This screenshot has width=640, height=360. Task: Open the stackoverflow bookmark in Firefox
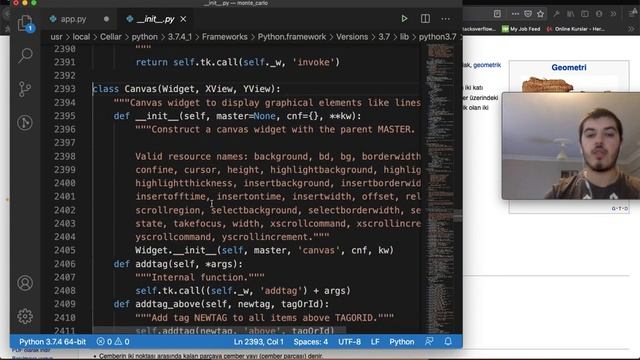(479, 29)
